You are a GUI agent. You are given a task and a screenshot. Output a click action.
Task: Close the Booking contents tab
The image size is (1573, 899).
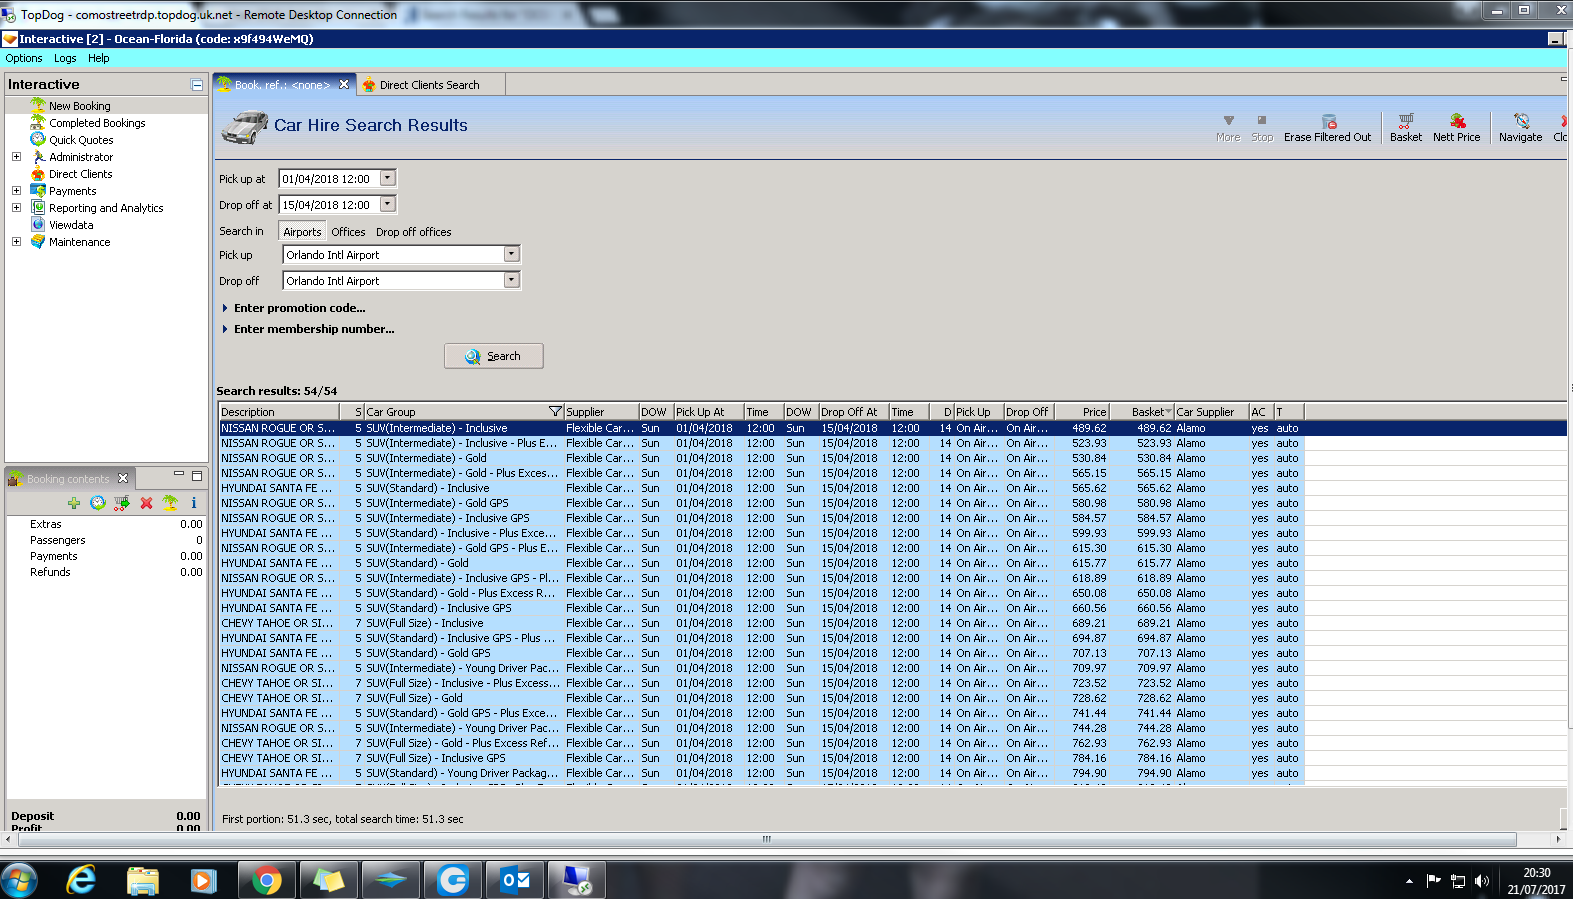[x=123, y=478]
